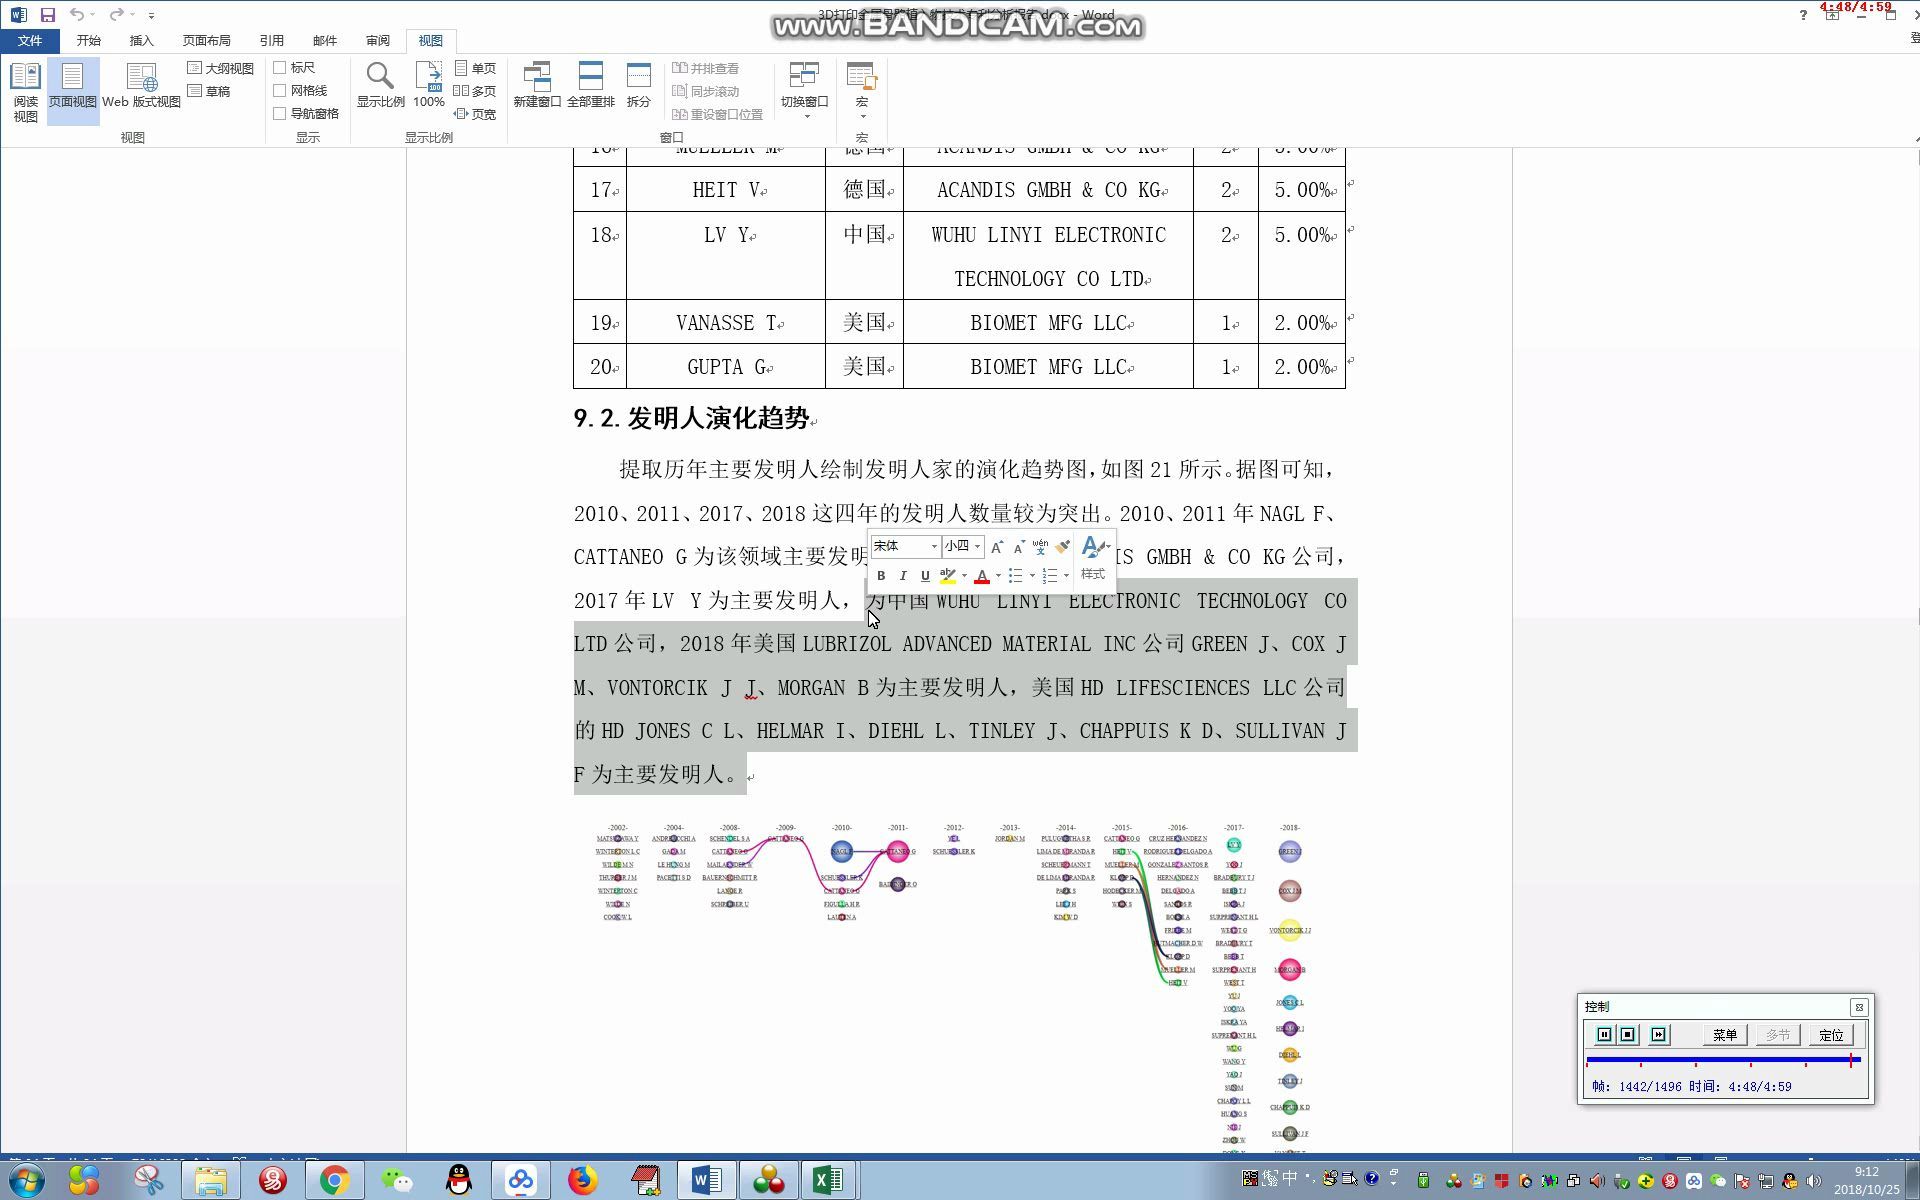The image size is (1920, 1200).
Task: Apply bold from mini toolbar
Action: pos(881,575)
